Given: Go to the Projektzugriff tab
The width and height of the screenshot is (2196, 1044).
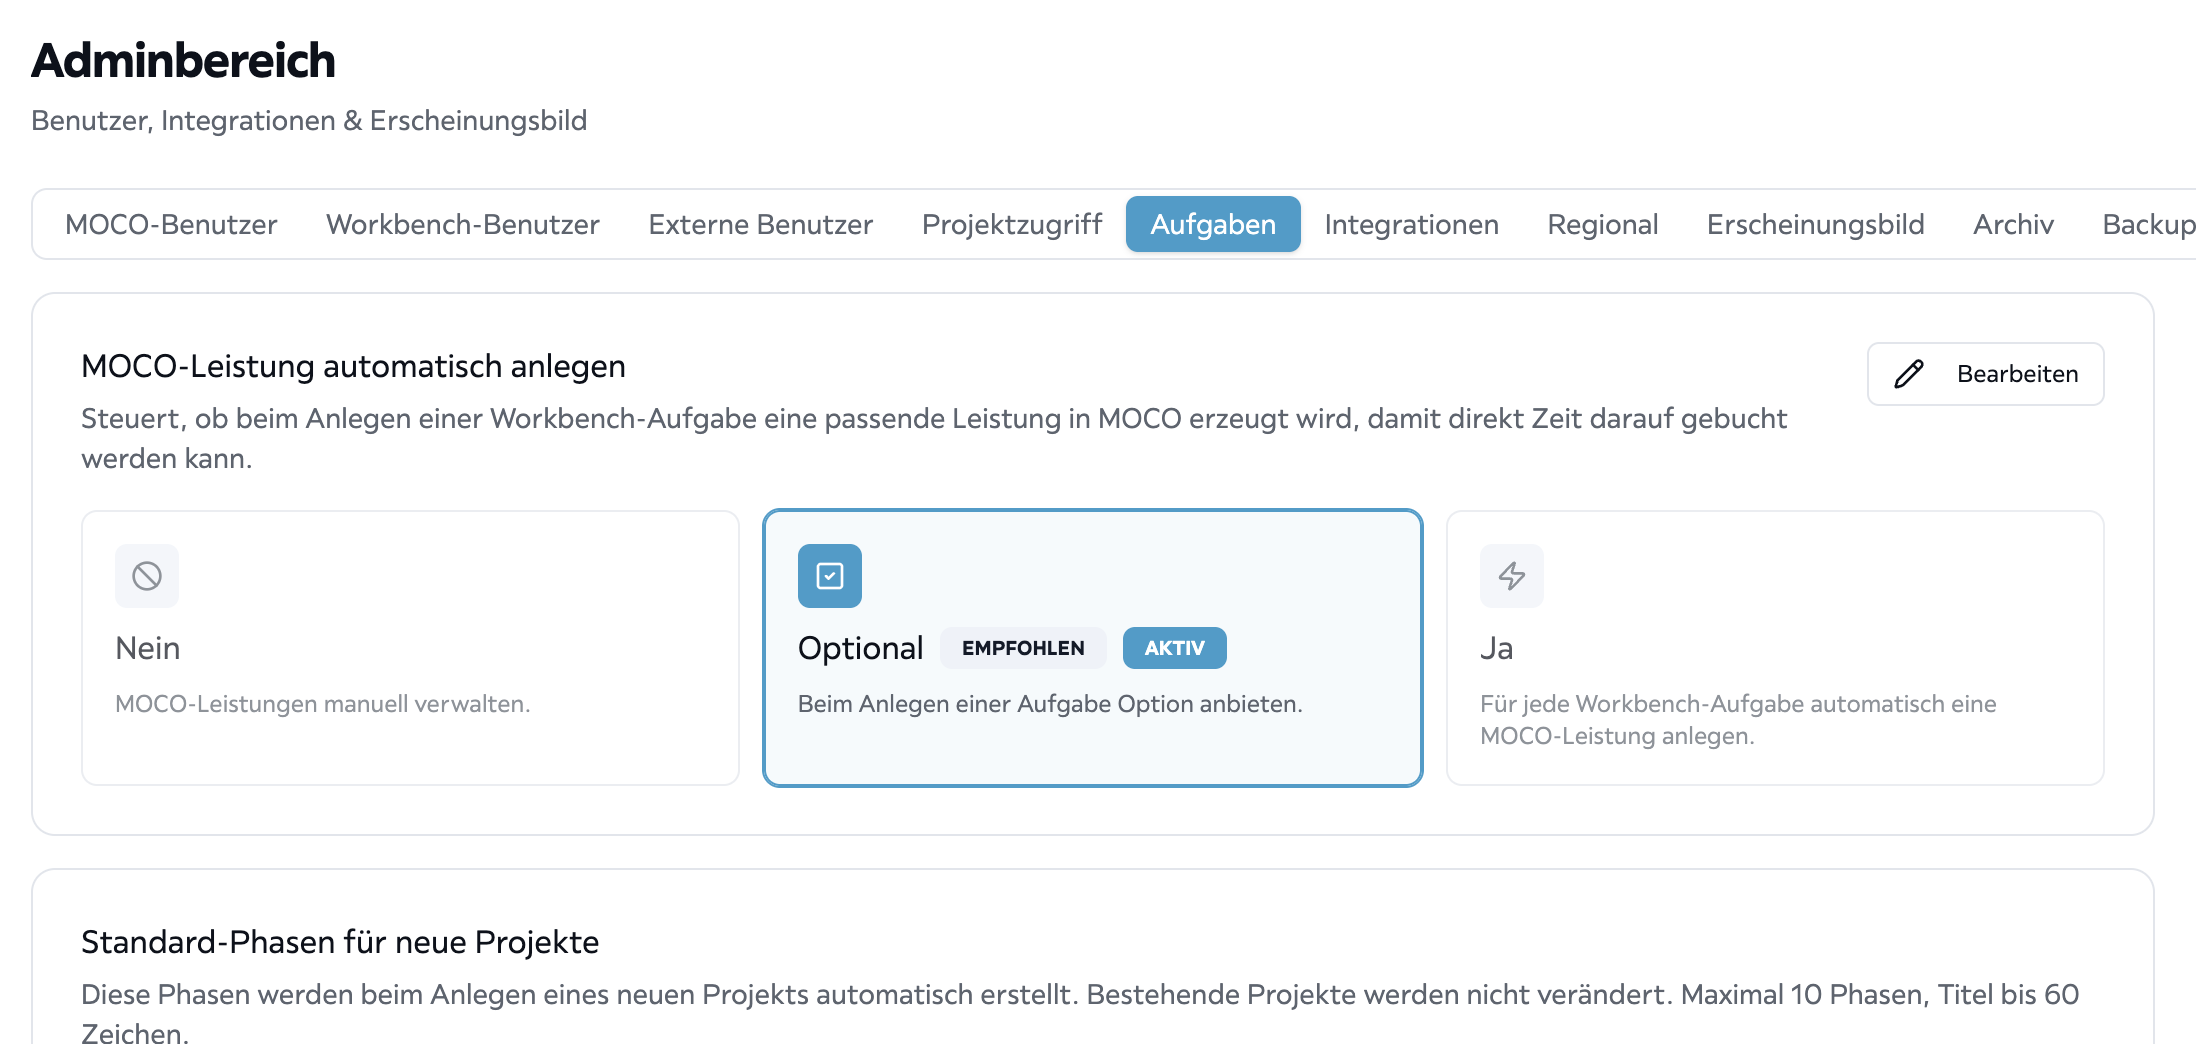Looking at the screenshot, I should 1012,224.
